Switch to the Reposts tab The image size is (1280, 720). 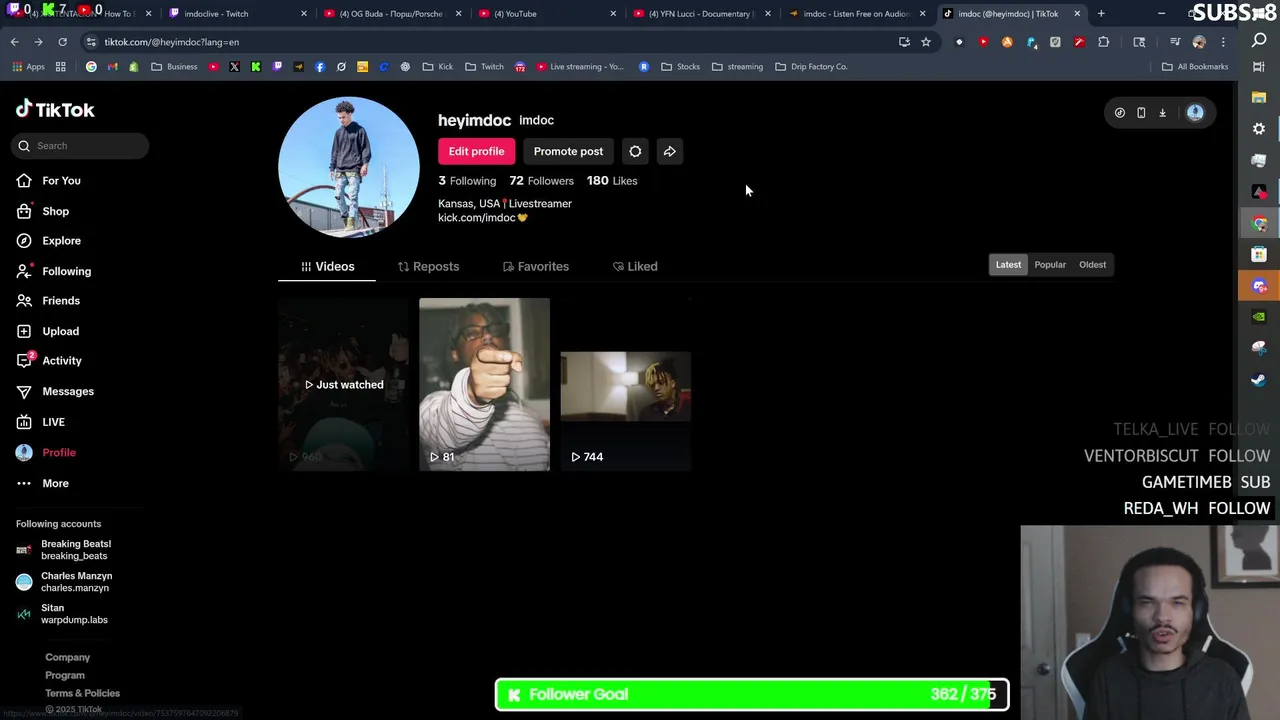[428, 266]
